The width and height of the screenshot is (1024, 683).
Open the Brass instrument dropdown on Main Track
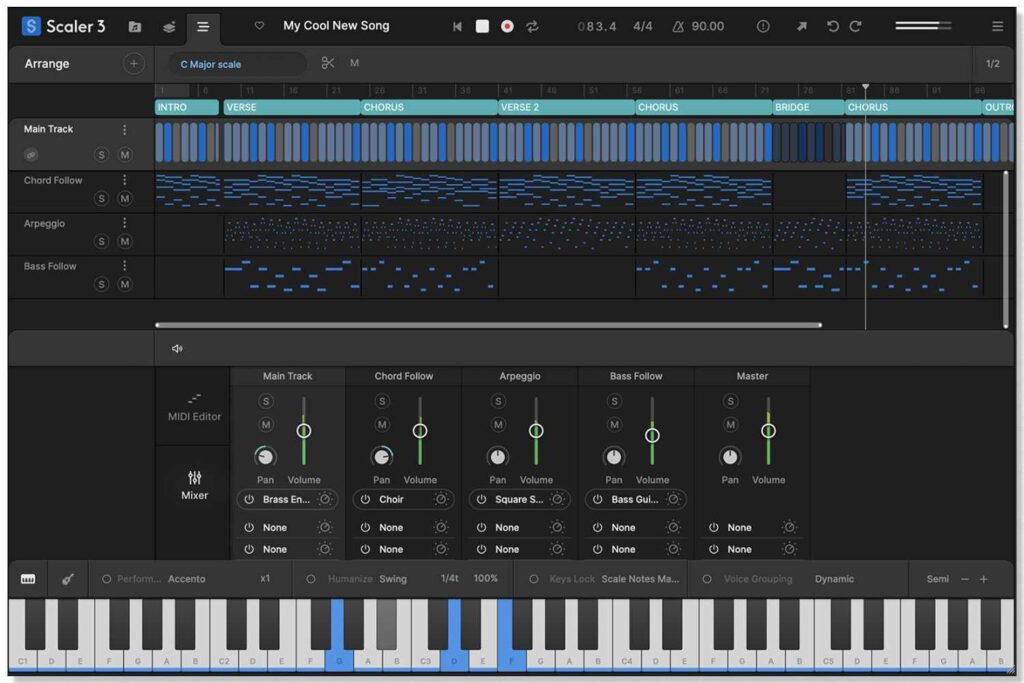(x=288, y=499)
